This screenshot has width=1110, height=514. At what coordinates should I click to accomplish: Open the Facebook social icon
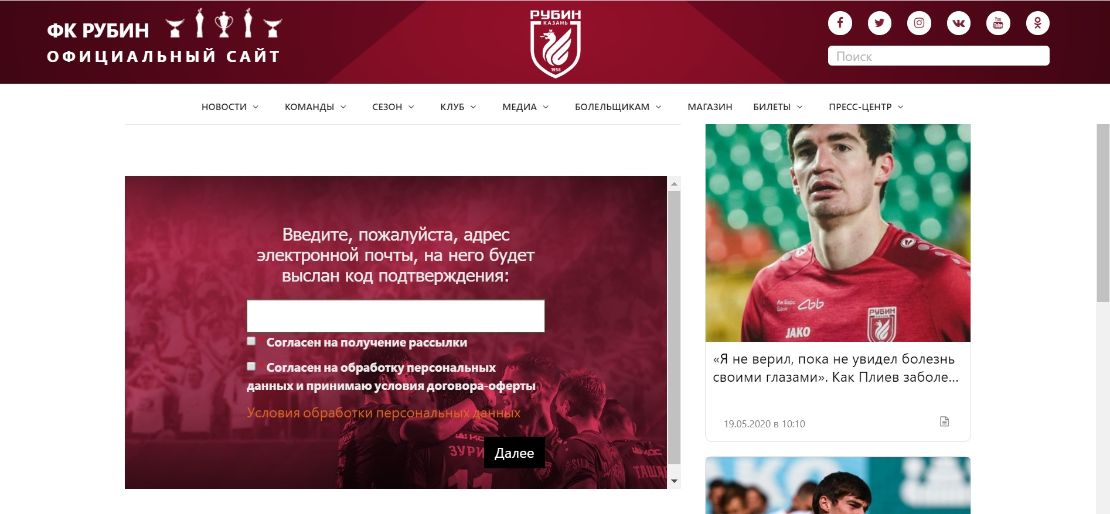840,23
